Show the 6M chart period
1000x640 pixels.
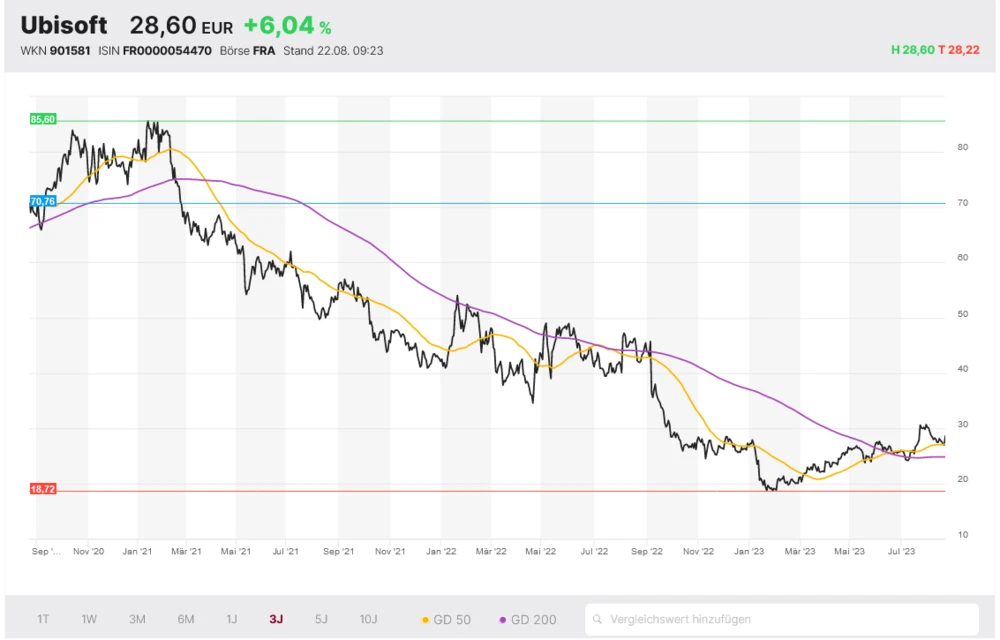[x=186, y=619]
